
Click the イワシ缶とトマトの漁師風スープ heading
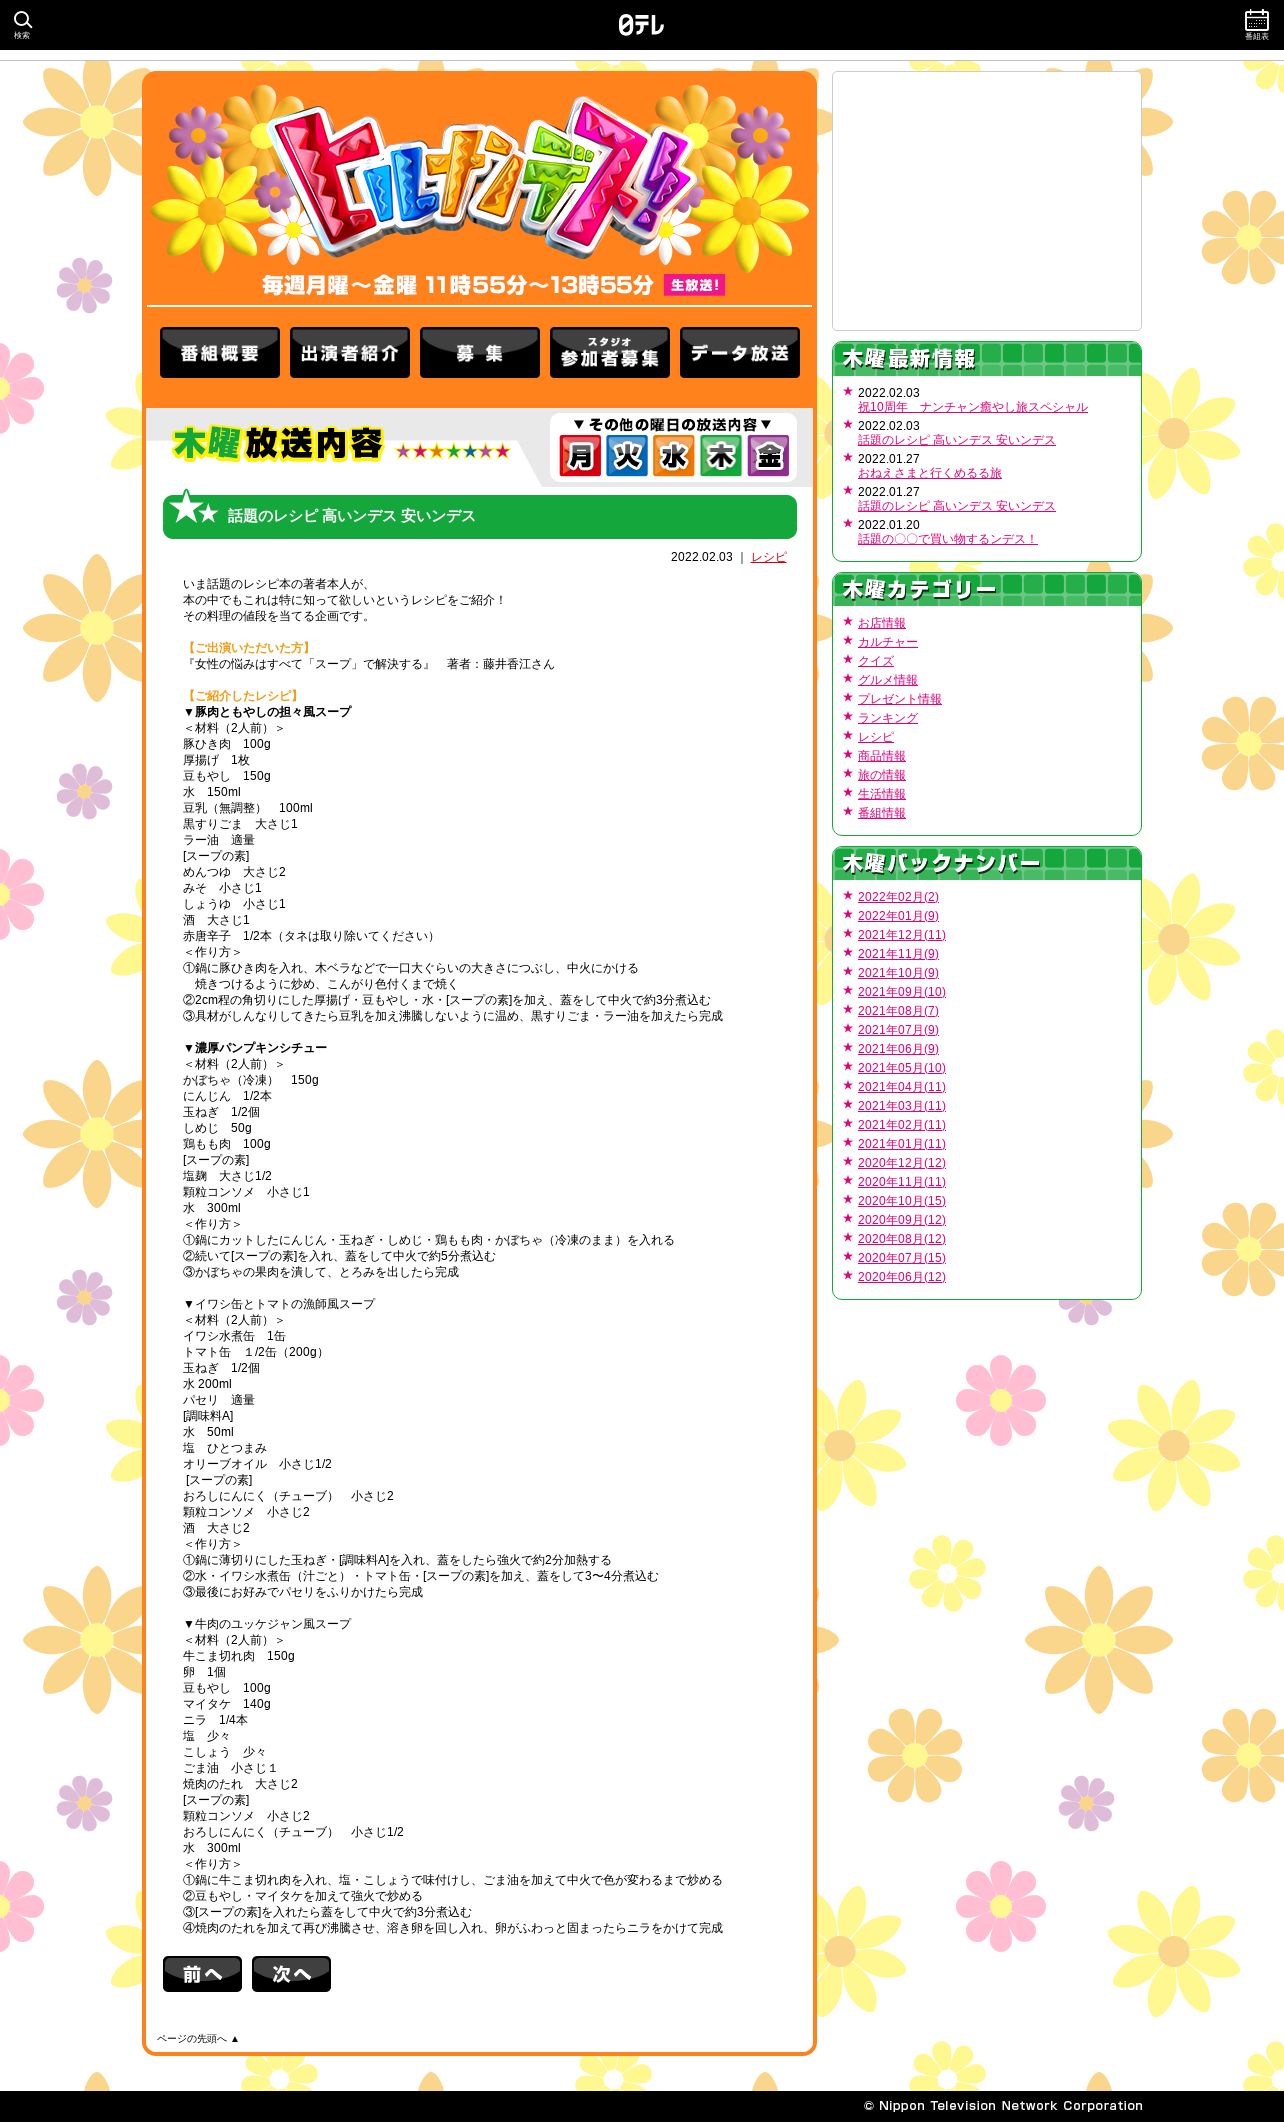pos(279,1304)
